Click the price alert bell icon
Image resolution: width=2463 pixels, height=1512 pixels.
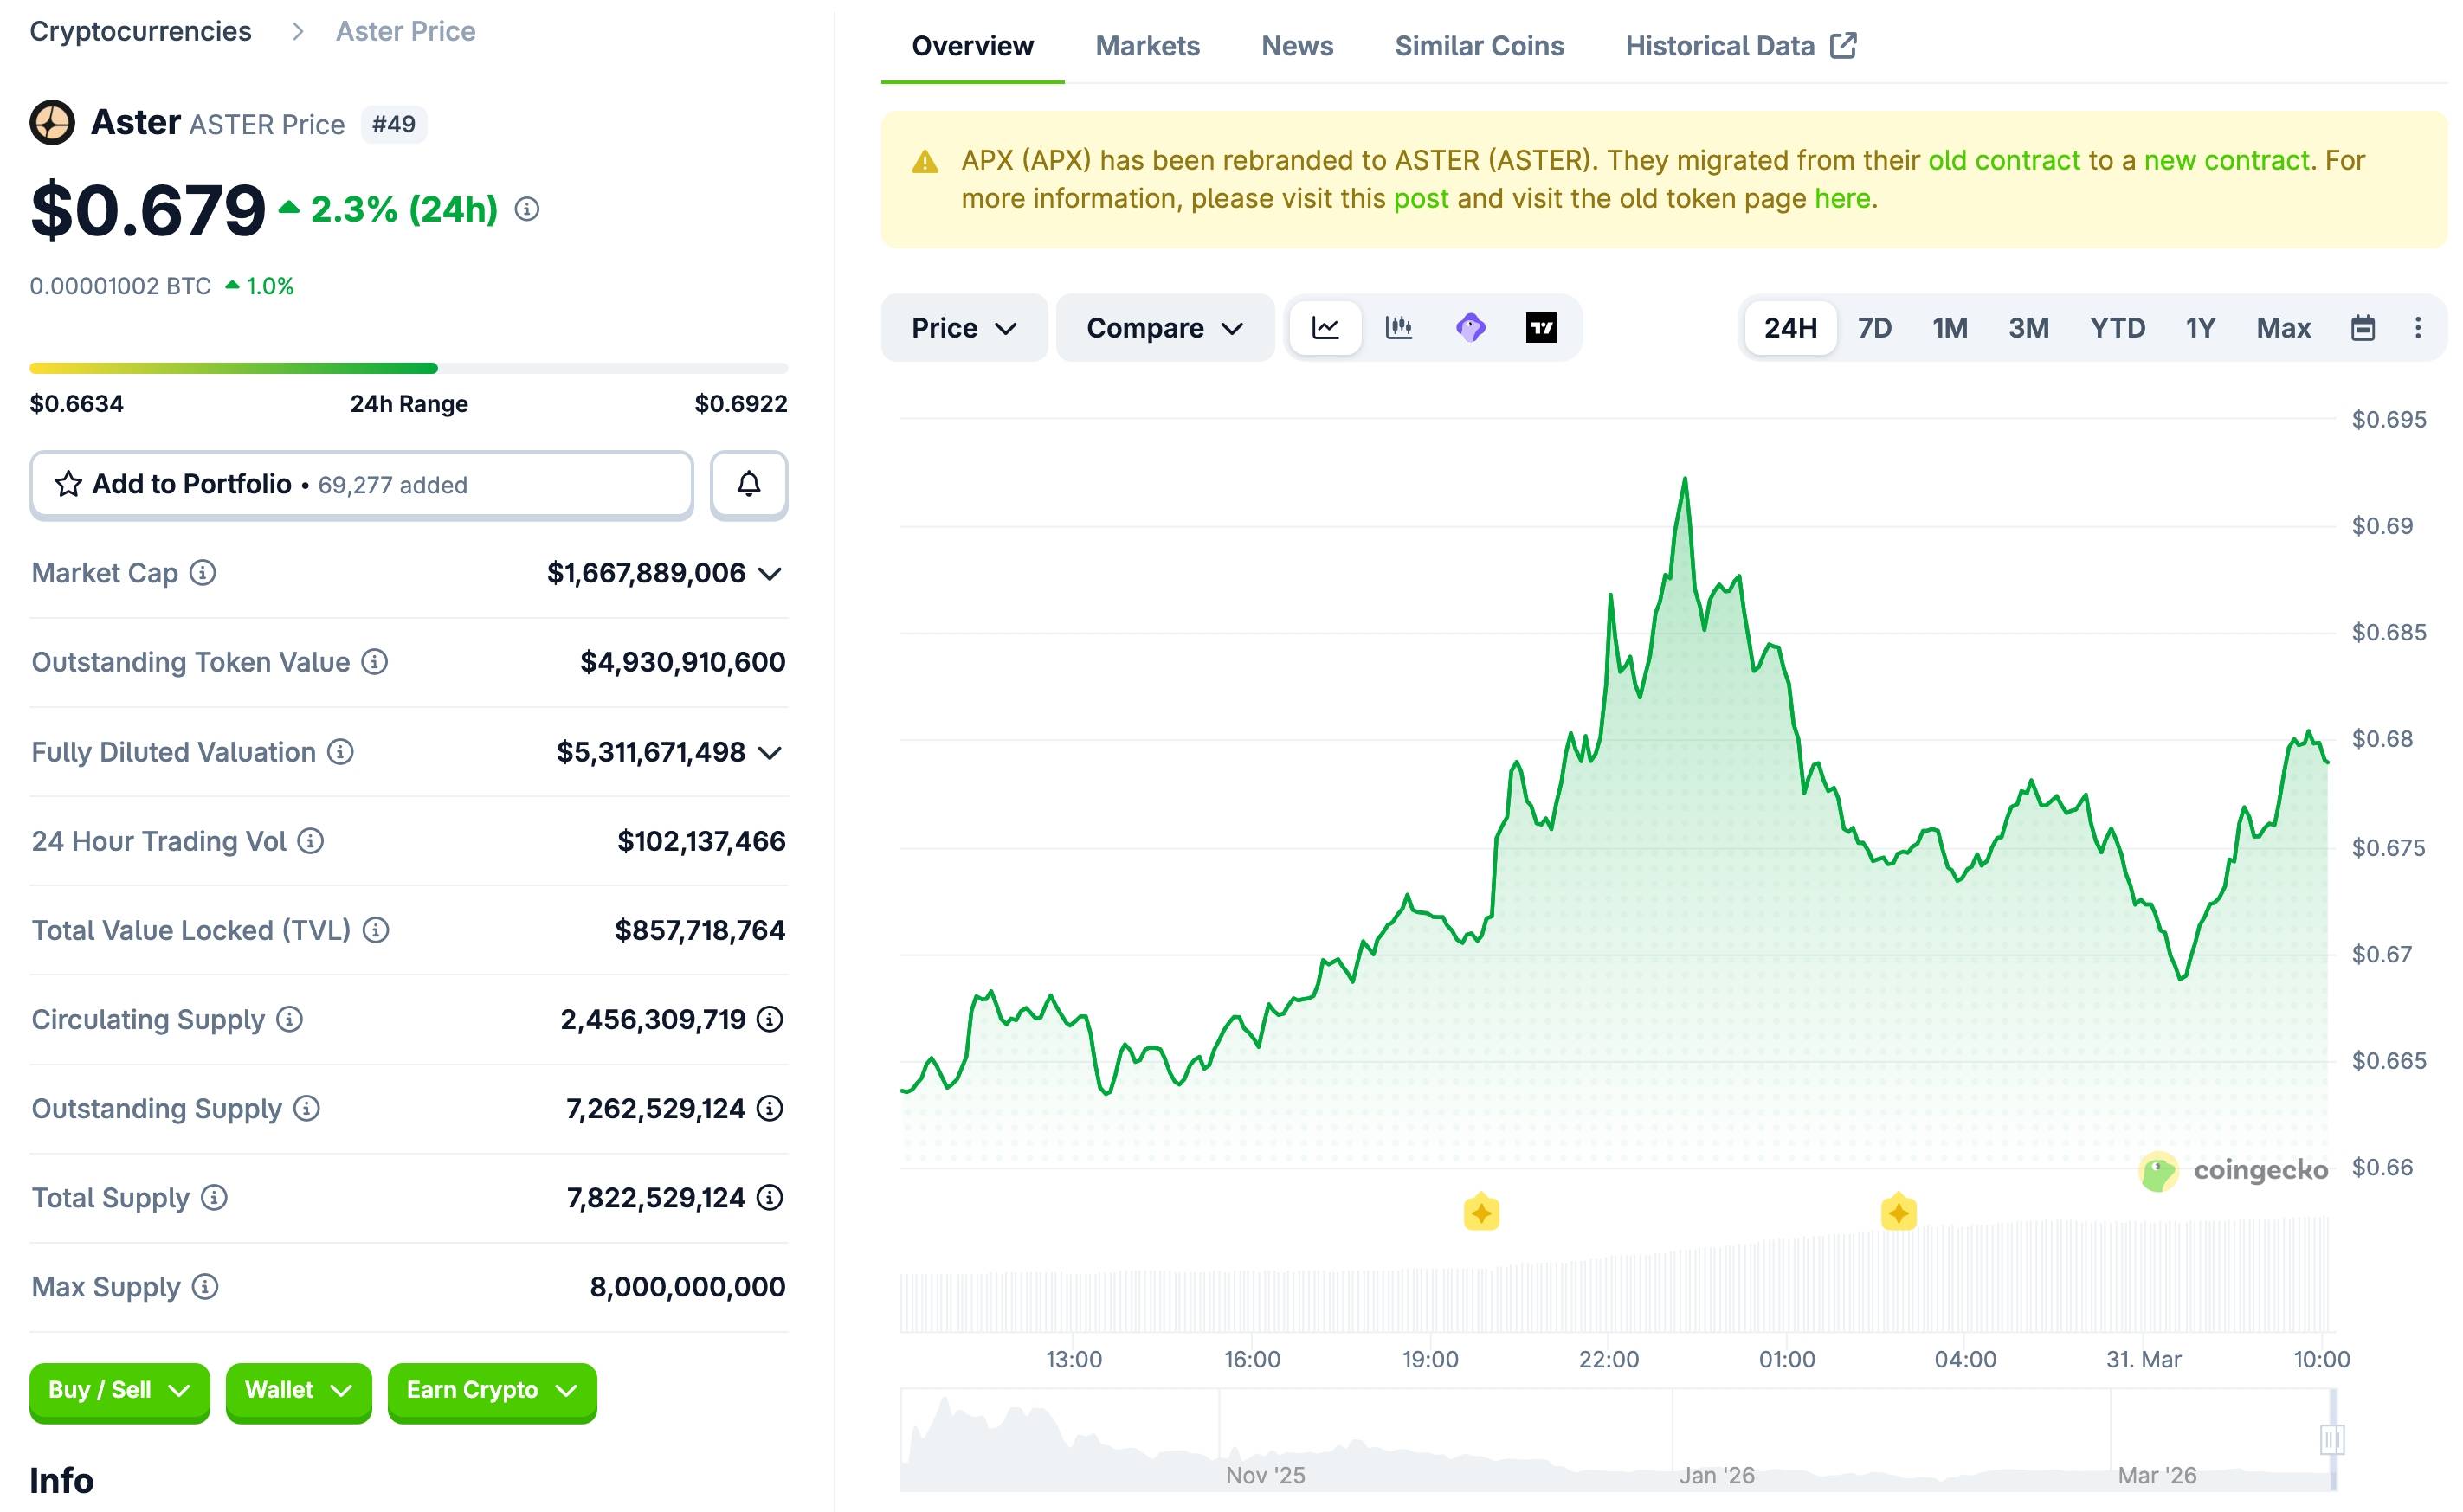click(x=748, y=484)
